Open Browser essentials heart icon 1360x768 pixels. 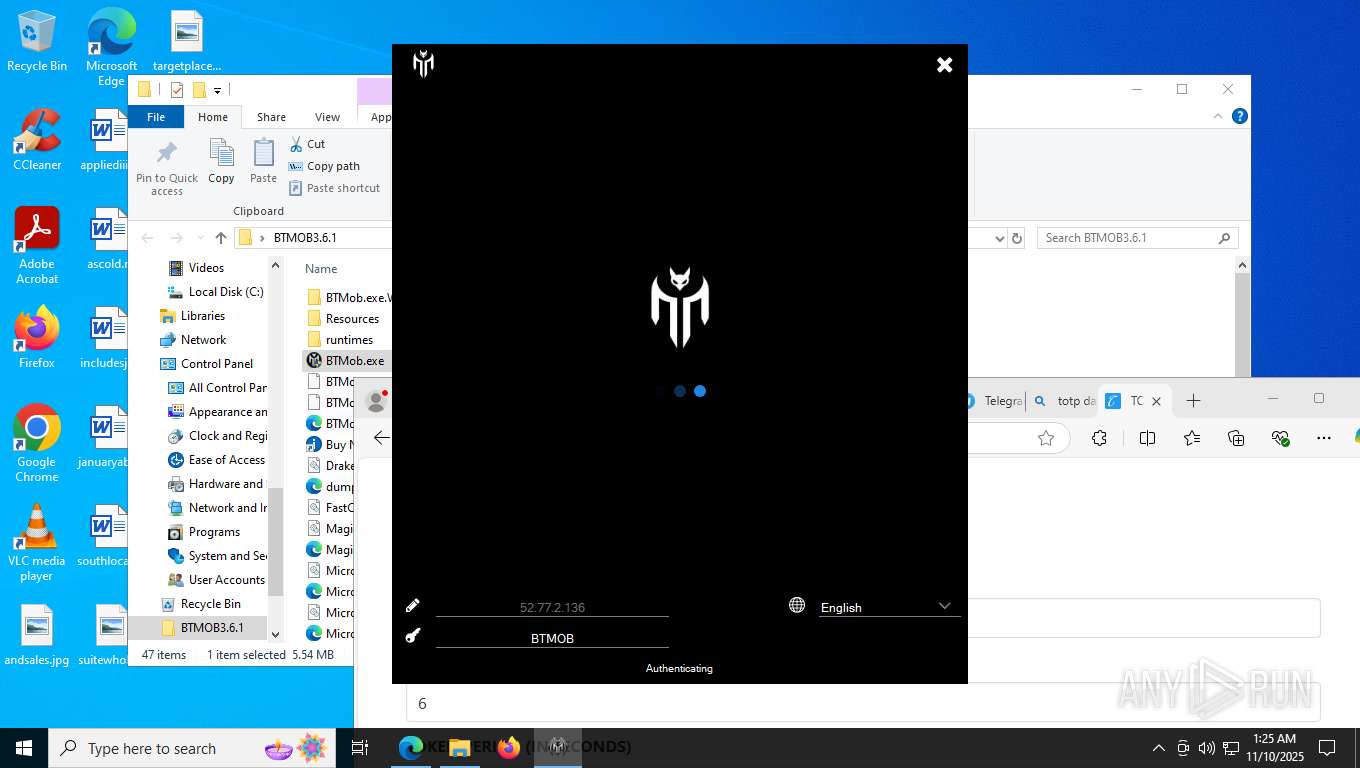1280,438
